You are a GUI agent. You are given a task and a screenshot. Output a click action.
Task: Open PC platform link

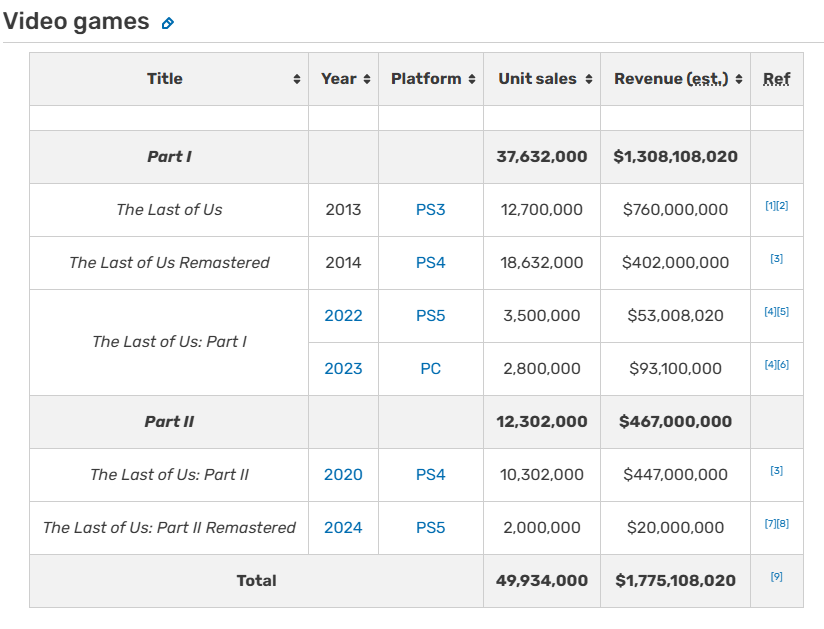coord(430,368)
